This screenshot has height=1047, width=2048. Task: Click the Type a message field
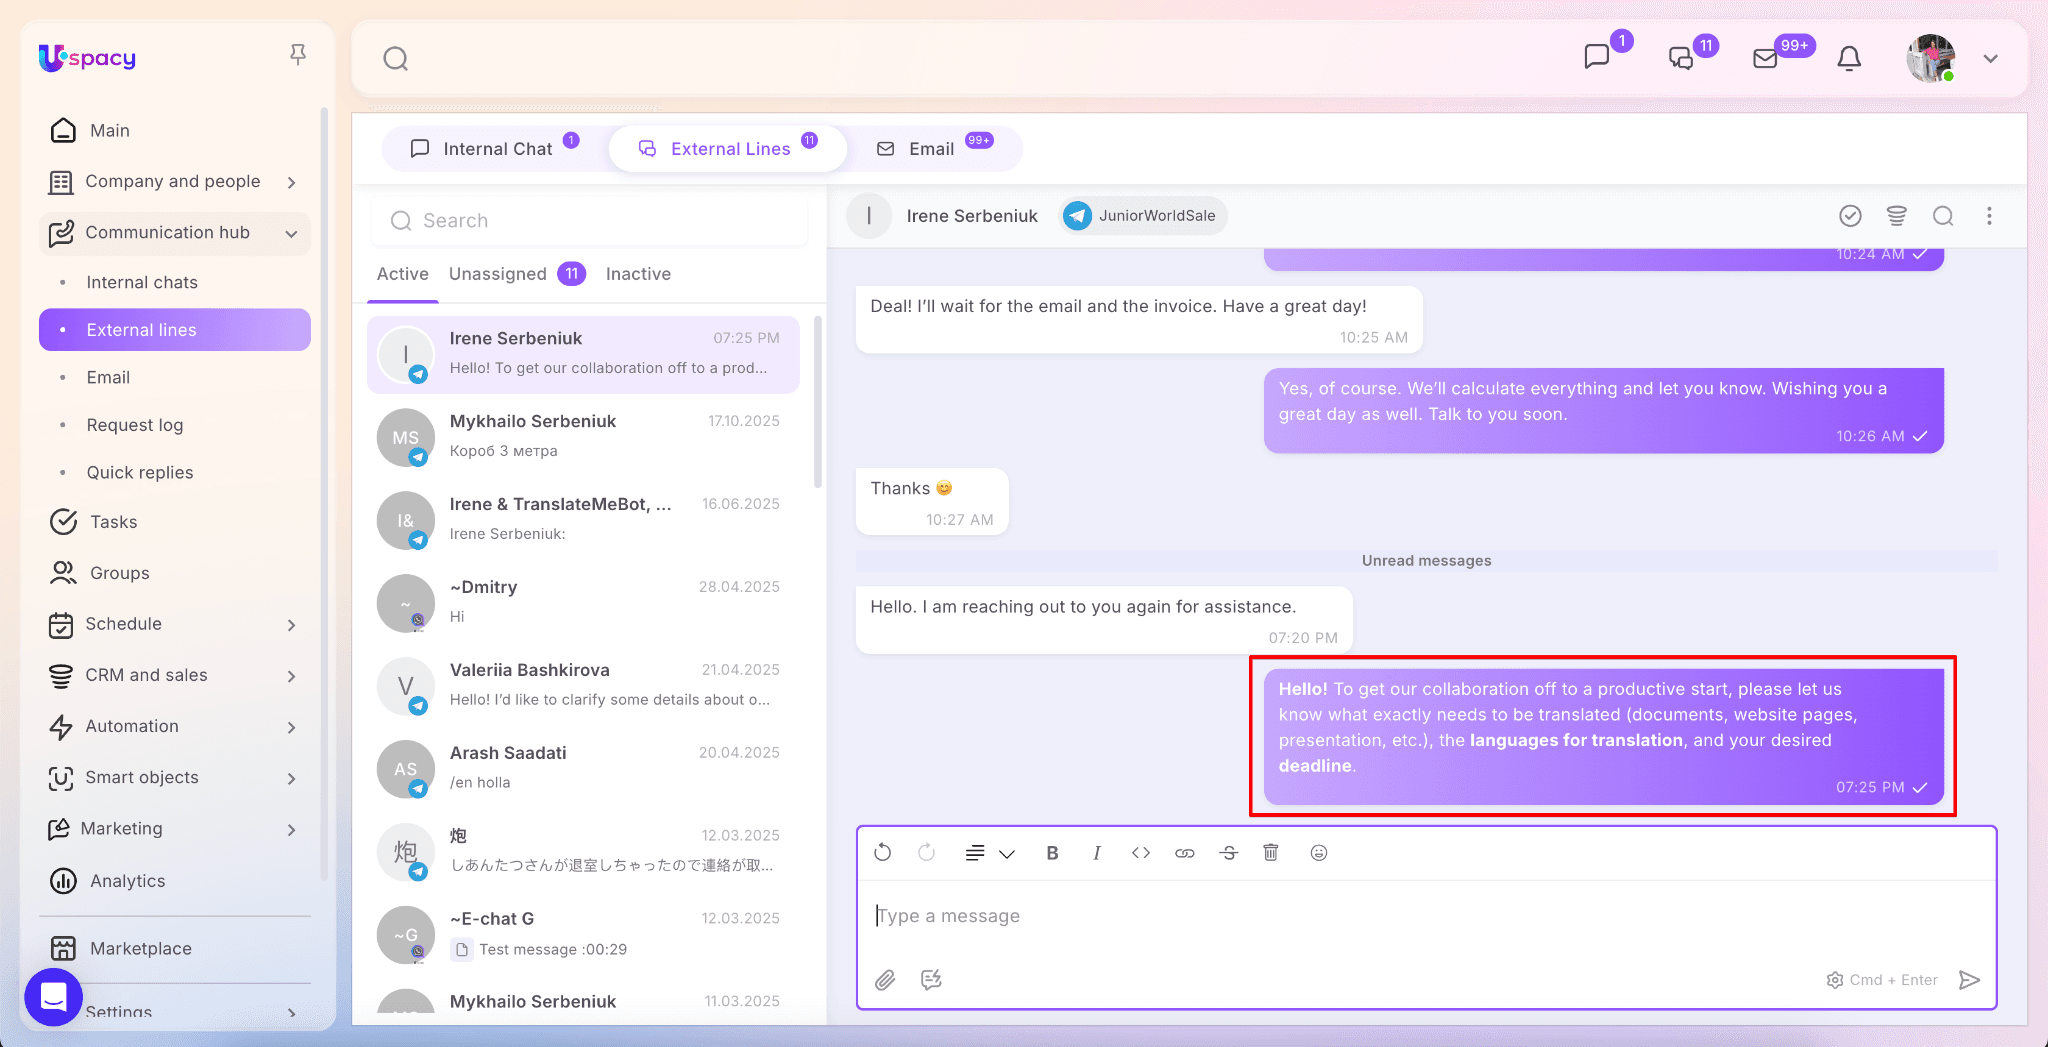point(1400,916)
